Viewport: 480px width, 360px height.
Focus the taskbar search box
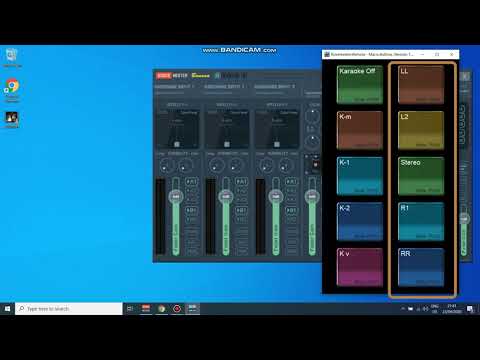click(69, 309)
